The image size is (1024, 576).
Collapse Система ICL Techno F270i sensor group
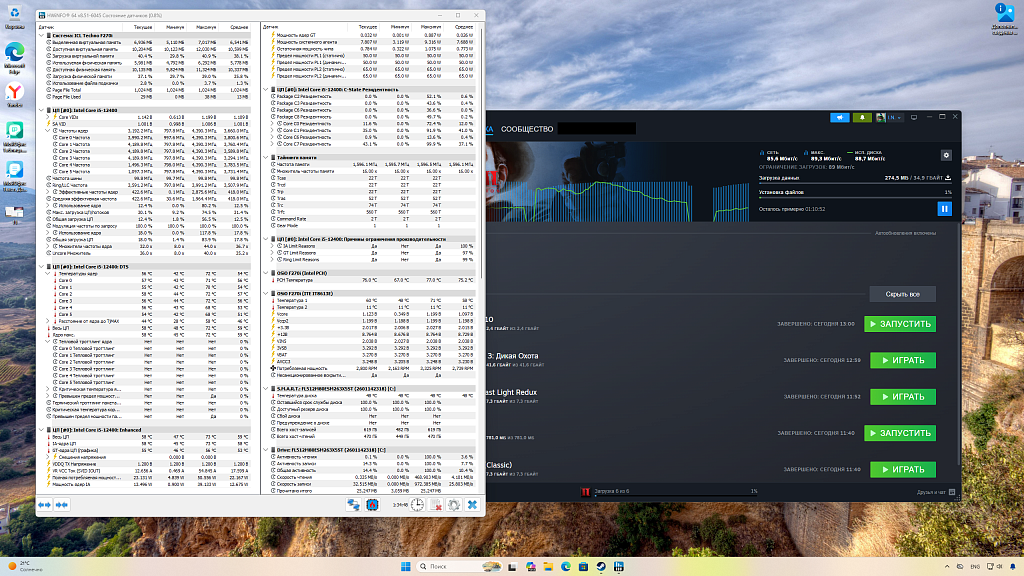coord(42,35)
